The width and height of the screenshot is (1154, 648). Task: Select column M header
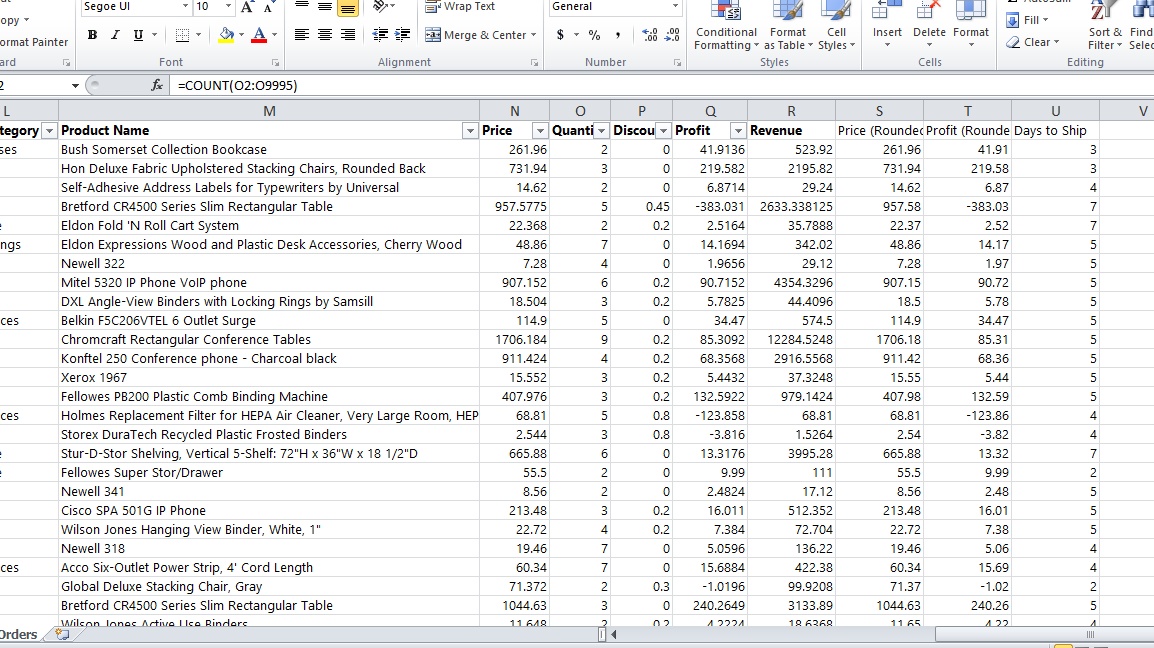pos(269,111)
